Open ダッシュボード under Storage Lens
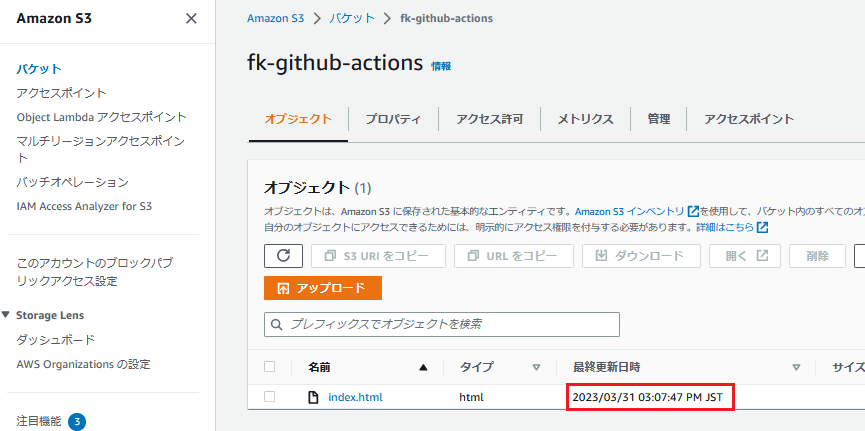Viewport: 865px width, 431px height. coord(56,340)
